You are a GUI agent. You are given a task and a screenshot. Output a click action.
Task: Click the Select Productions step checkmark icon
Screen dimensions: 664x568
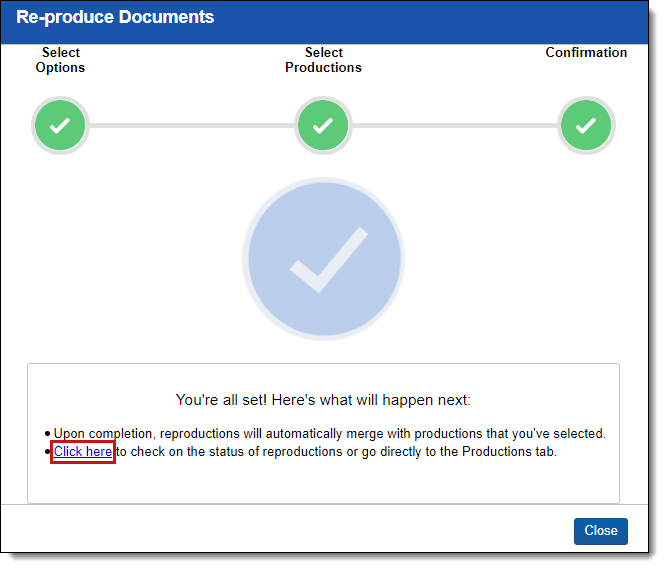pos(323,126)
